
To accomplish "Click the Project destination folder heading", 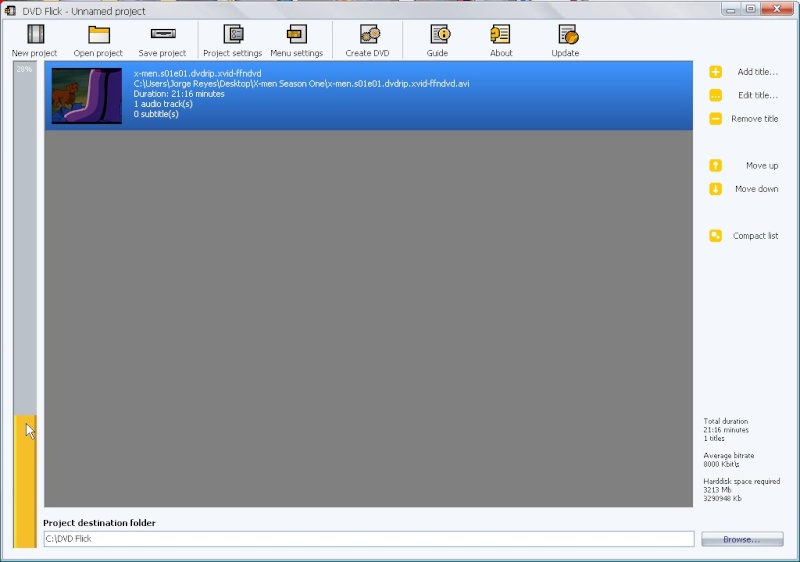I will [x=99, y=523].
